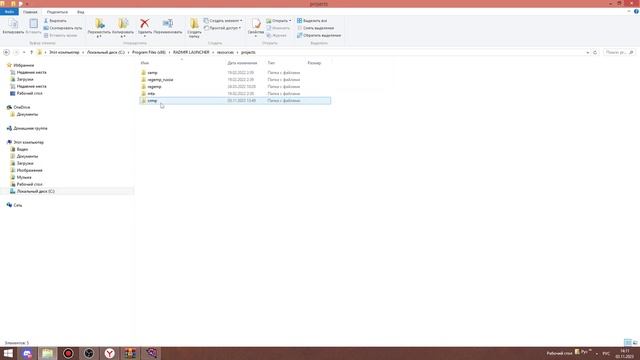Open the Копировать в folder command

tap(123, 28)
